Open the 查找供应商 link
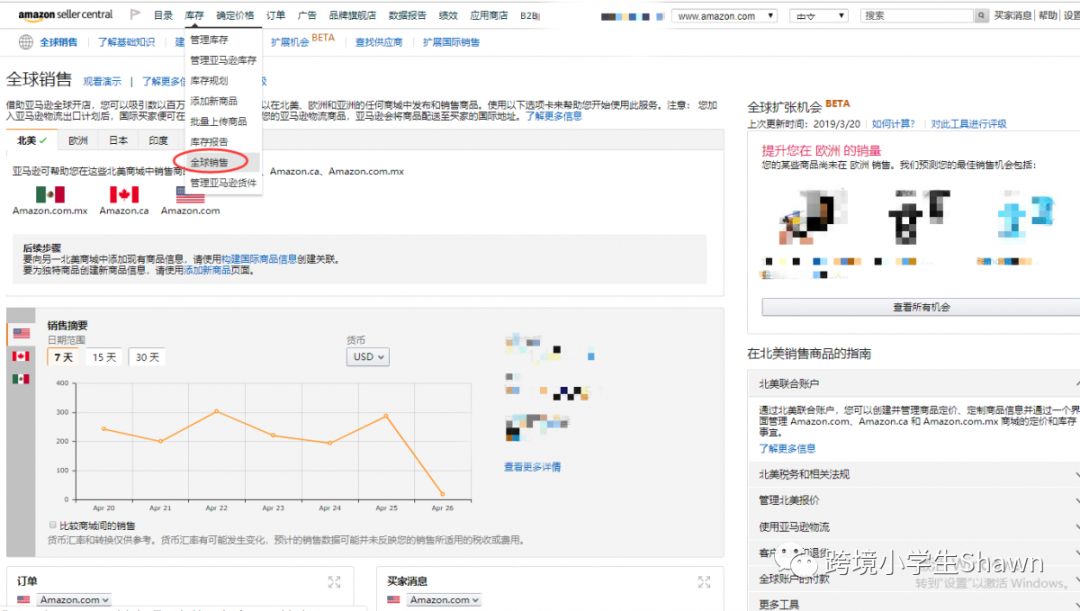This screenshot has width=1080, height=611. click(x=379, y=42)
